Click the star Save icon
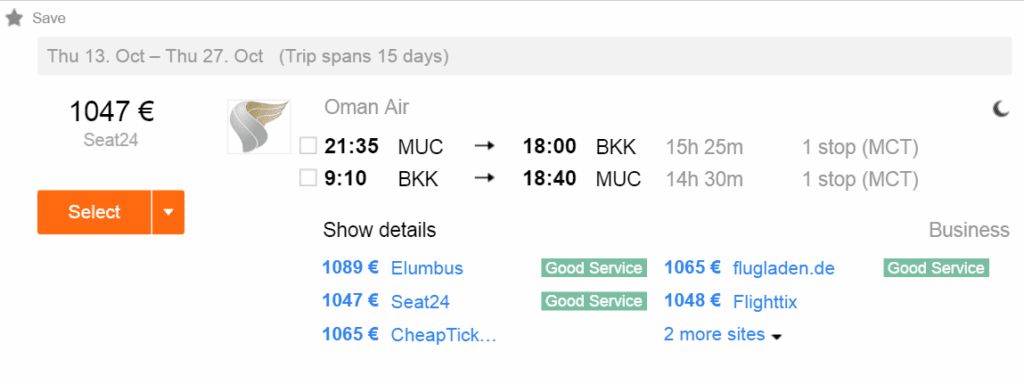Image resolution: width=1024 pixels, height=384 pixels. (x=14, y=18)
